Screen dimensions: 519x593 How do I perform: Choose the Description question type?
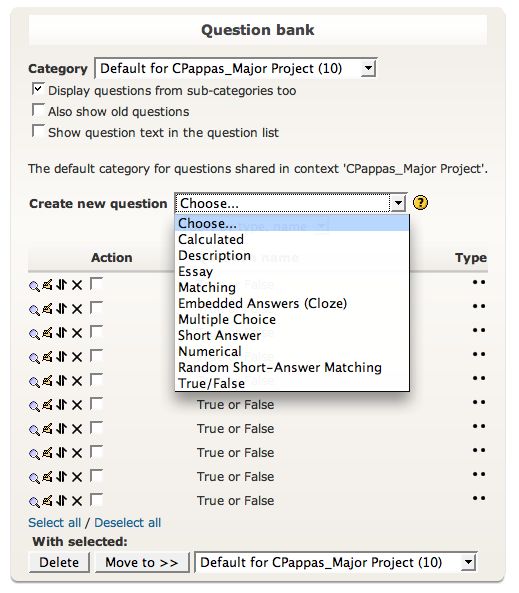292,255
